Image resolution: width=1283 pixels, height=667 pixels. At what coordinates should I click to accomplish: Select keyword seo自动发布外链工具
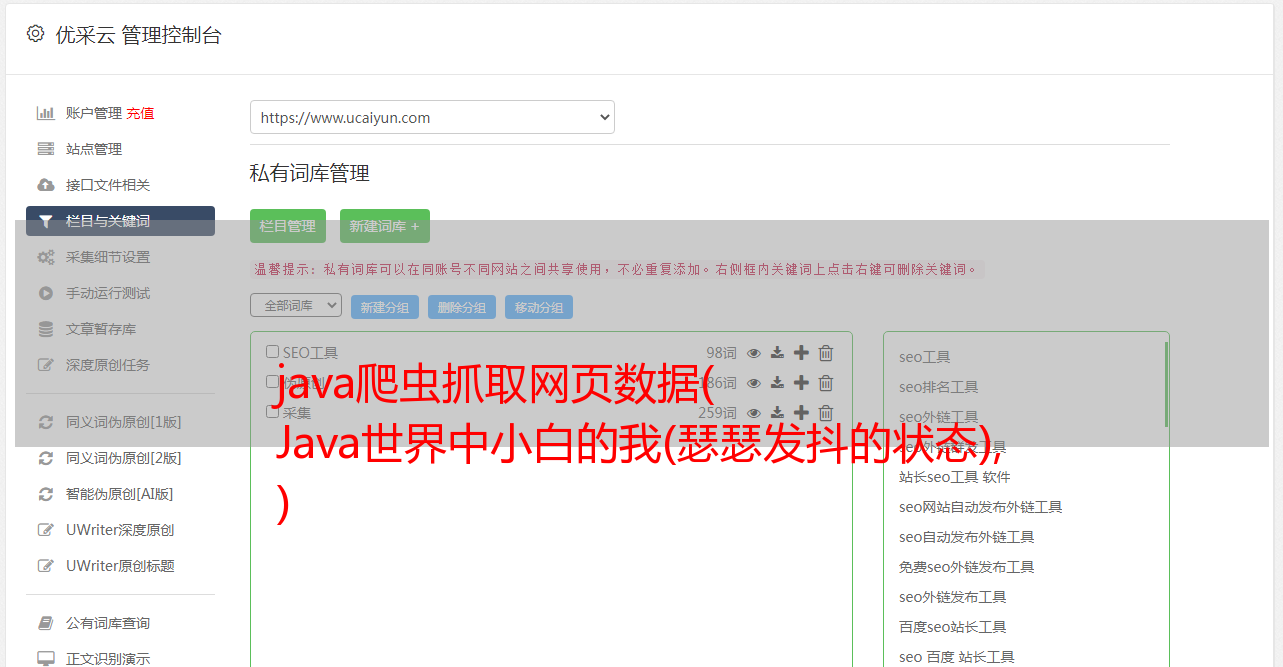(966, 537)
